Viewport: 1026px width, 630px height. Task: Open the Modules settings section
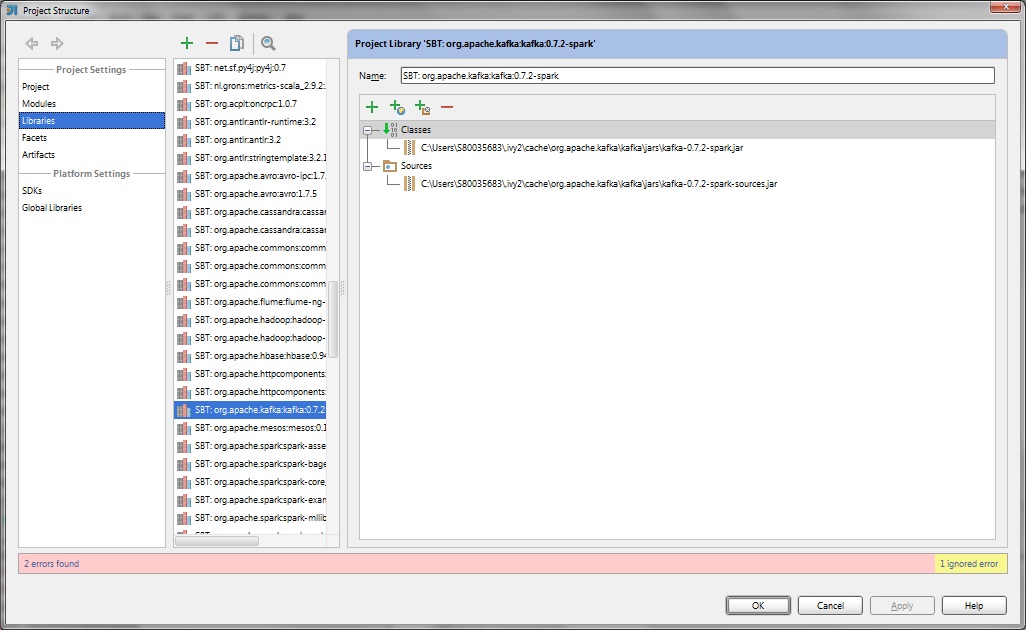pyautogui.click(x=37, y=103)
